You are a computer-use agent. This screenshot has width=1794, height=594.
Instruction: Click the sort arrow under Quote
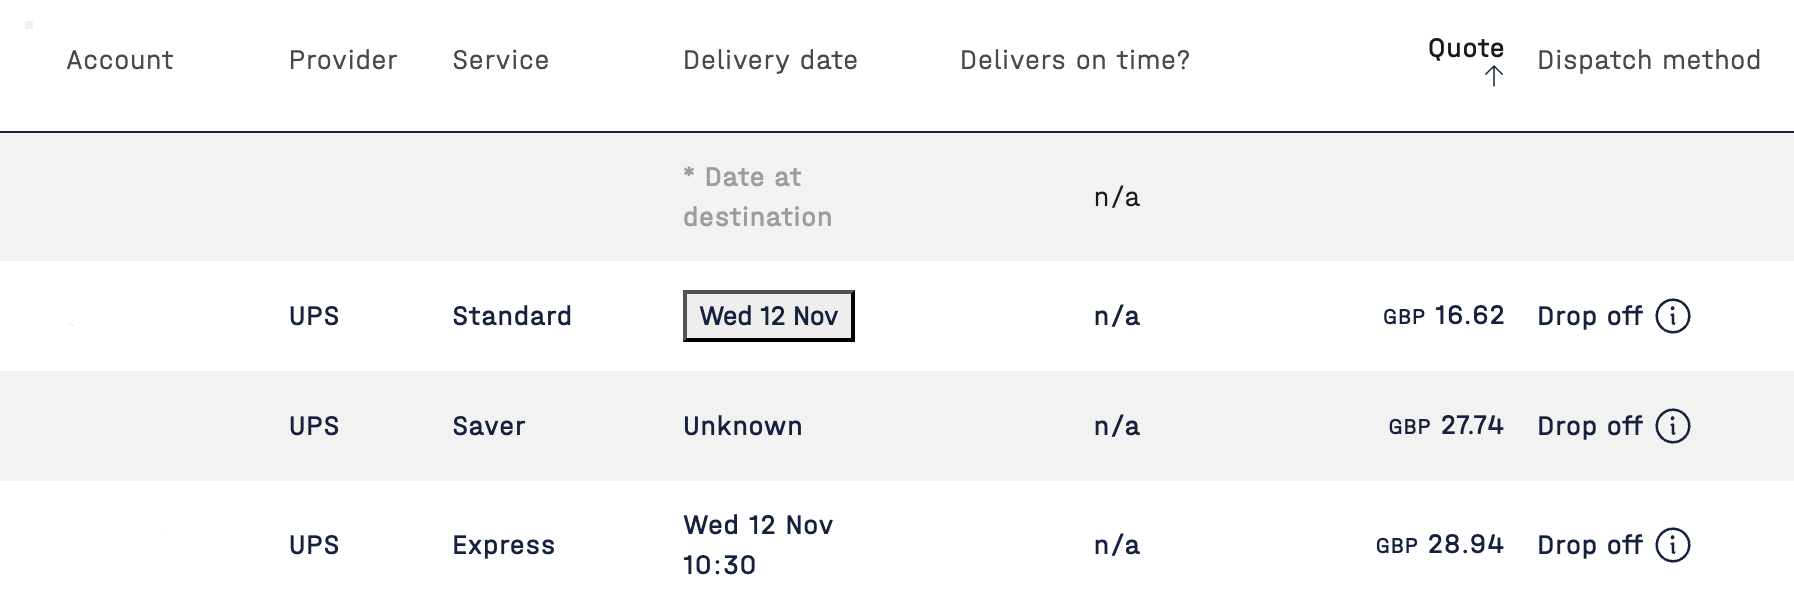pyautogui.click(x=1494, y=76)
